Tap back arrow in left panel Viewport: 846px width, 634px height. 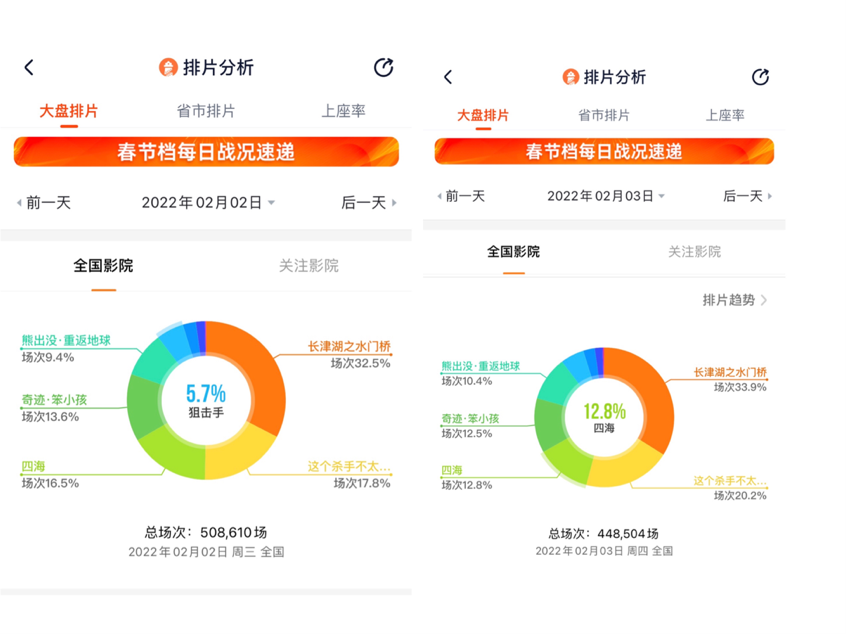point(29,68)
